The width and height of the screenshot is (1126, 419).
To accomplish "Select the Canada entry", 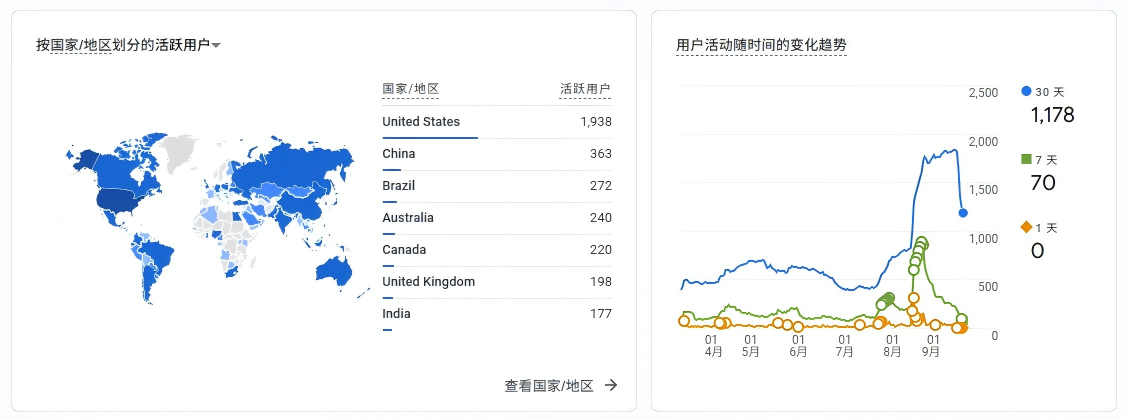I will [x=497, y=250].
